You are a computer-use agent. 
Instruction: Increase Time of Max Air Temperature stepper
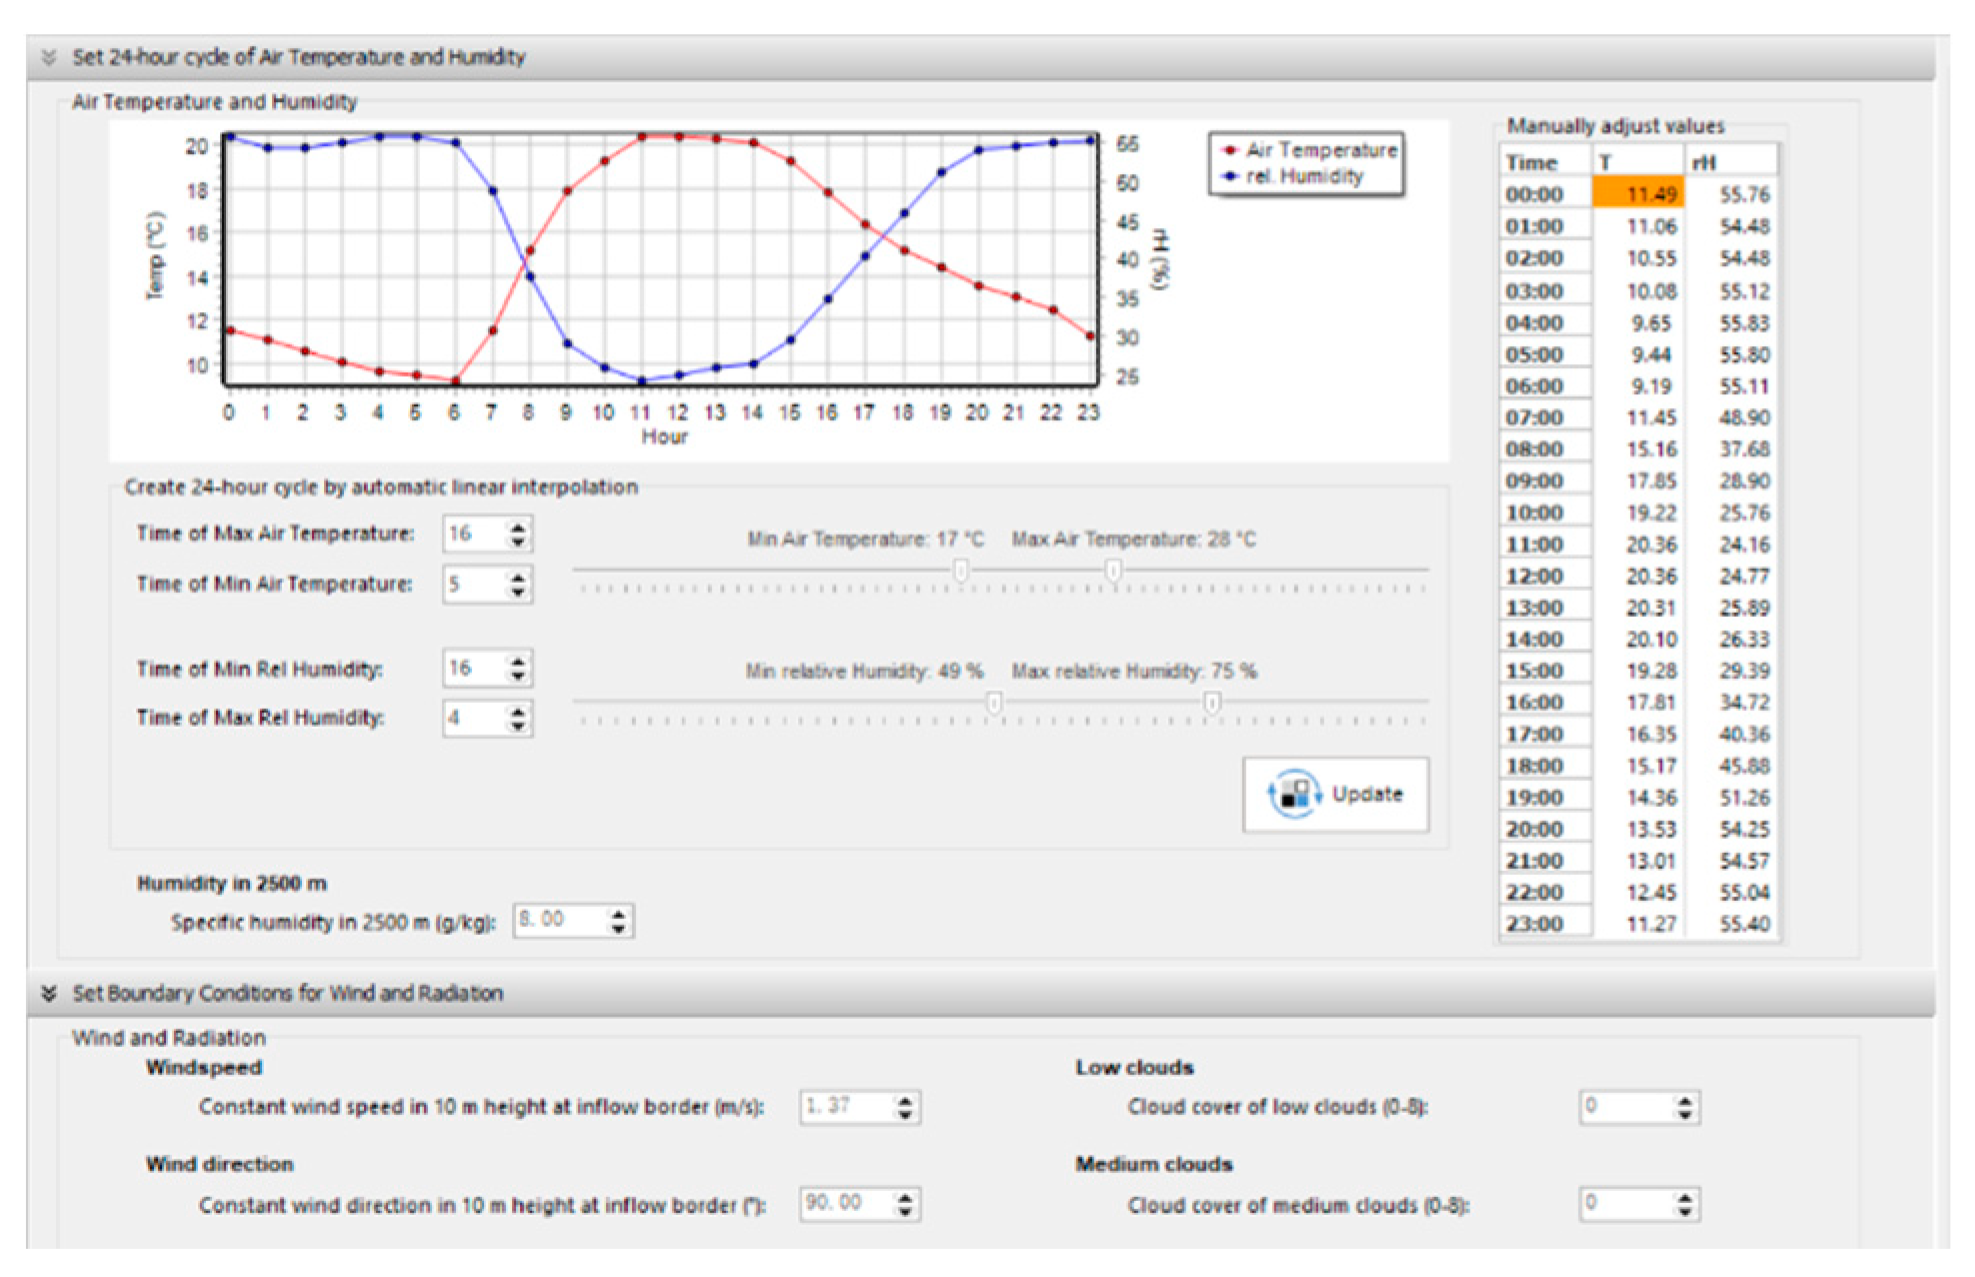click(x=517, y=526)
